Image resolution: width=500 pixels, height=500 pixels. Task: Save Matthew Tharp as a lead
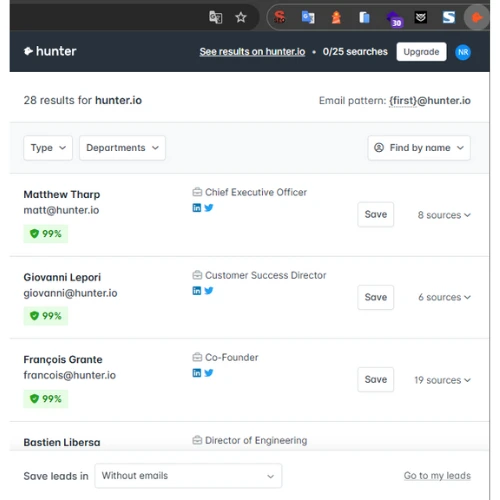[x=376, y=214]
